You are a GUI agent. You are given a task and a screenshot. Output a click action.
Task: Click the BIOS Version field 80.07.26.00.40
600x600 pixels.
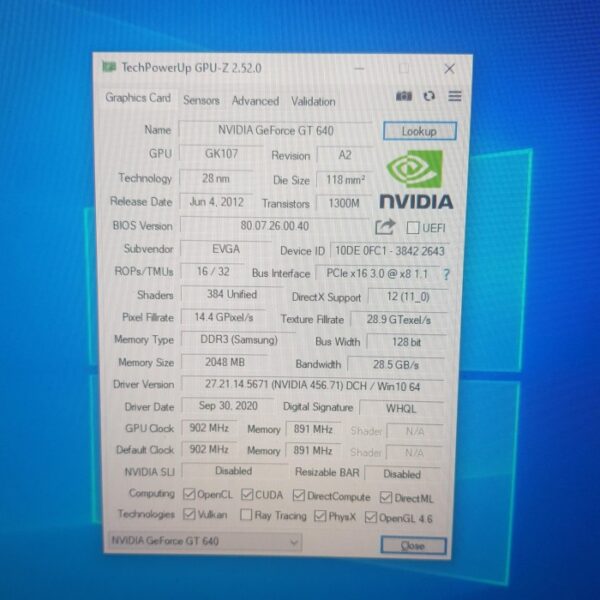(274, 226)
